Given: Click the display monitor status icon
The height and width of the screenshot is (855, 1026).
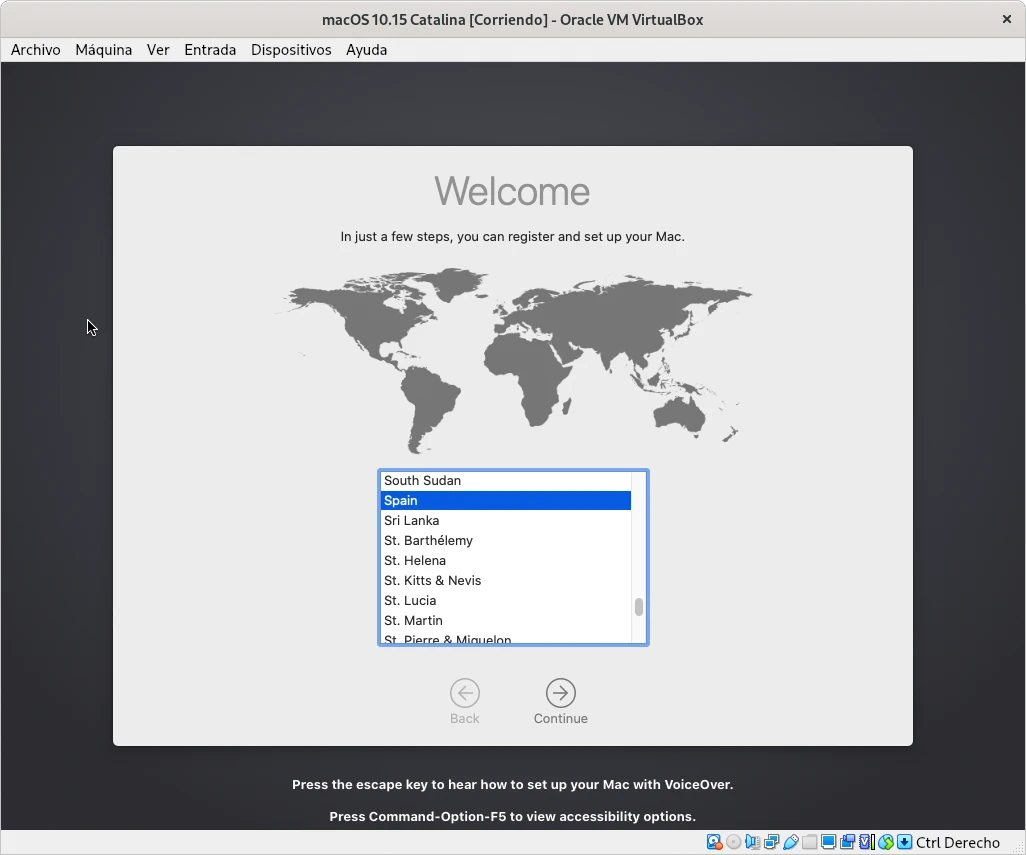Looking at the screenshot, I should point(828,842).
